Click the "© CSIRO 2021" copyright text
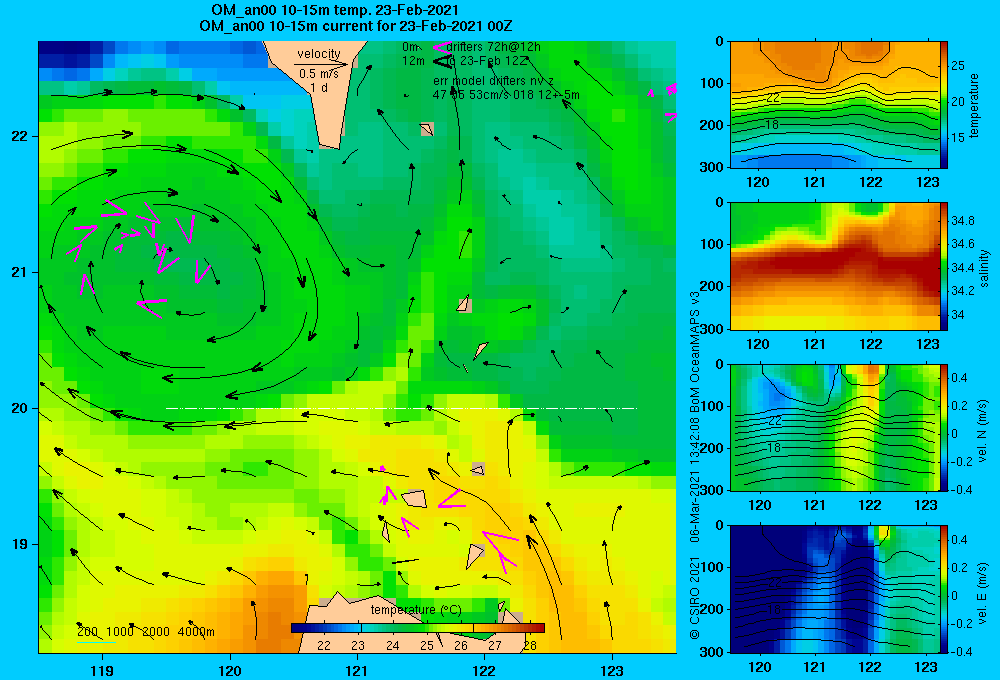 click(x=695, y=598)
